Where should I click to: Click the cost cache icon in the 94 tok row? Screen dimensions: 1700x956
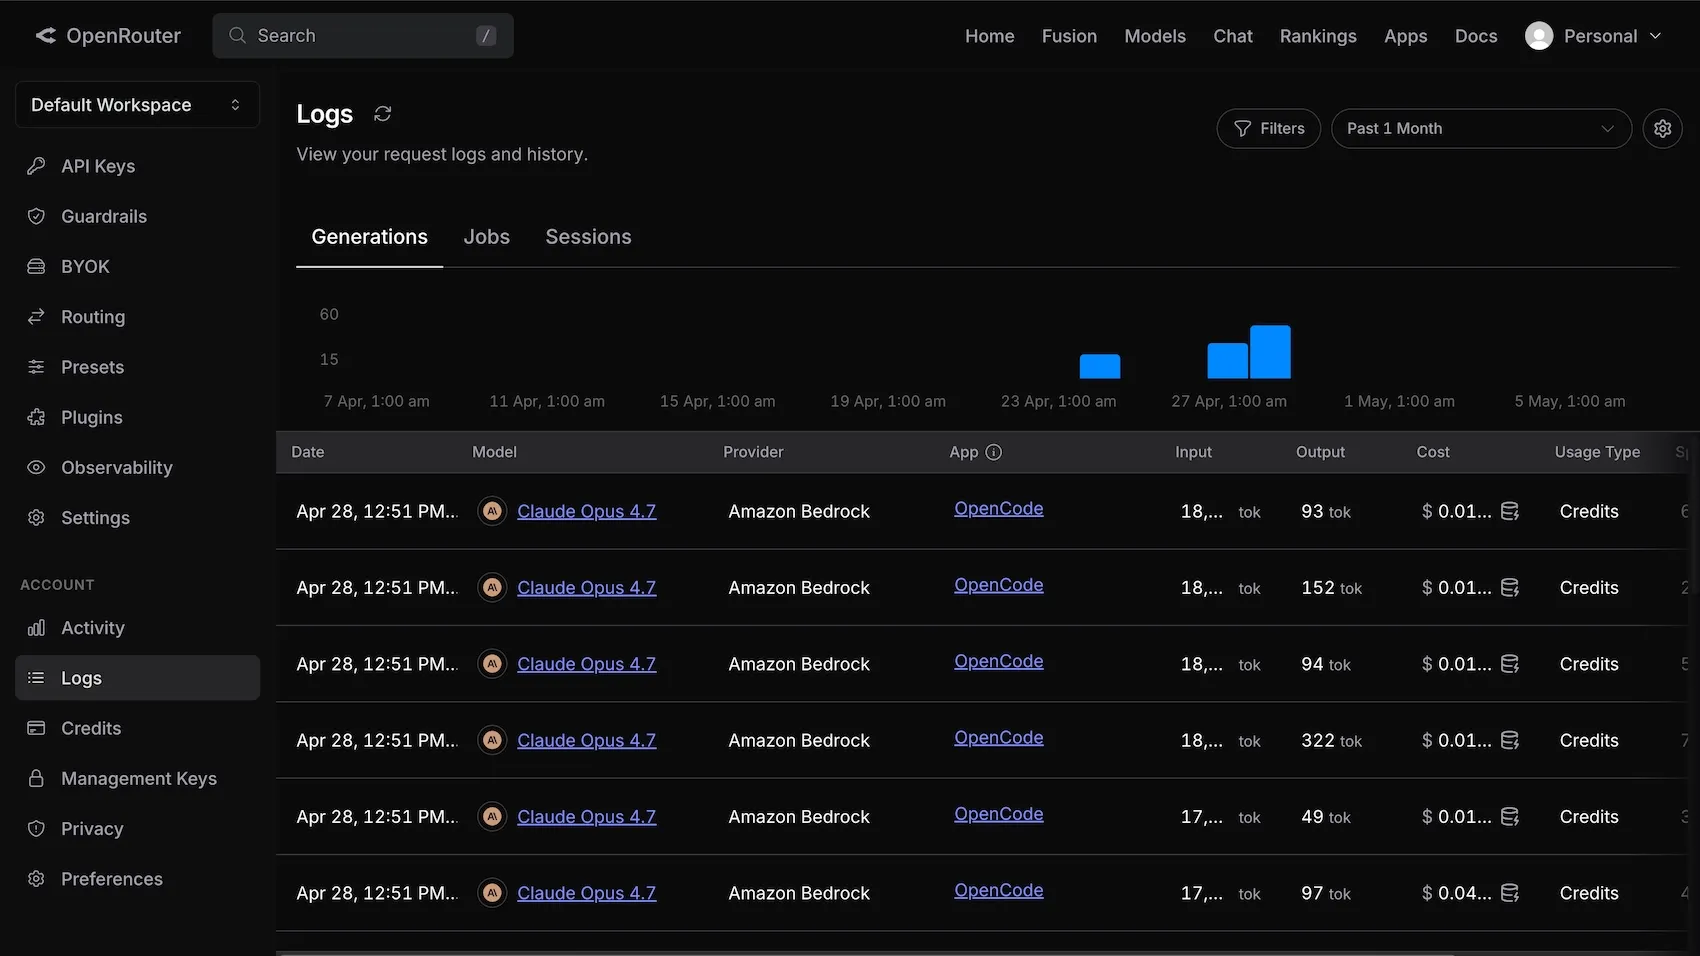pos(1510,664)
